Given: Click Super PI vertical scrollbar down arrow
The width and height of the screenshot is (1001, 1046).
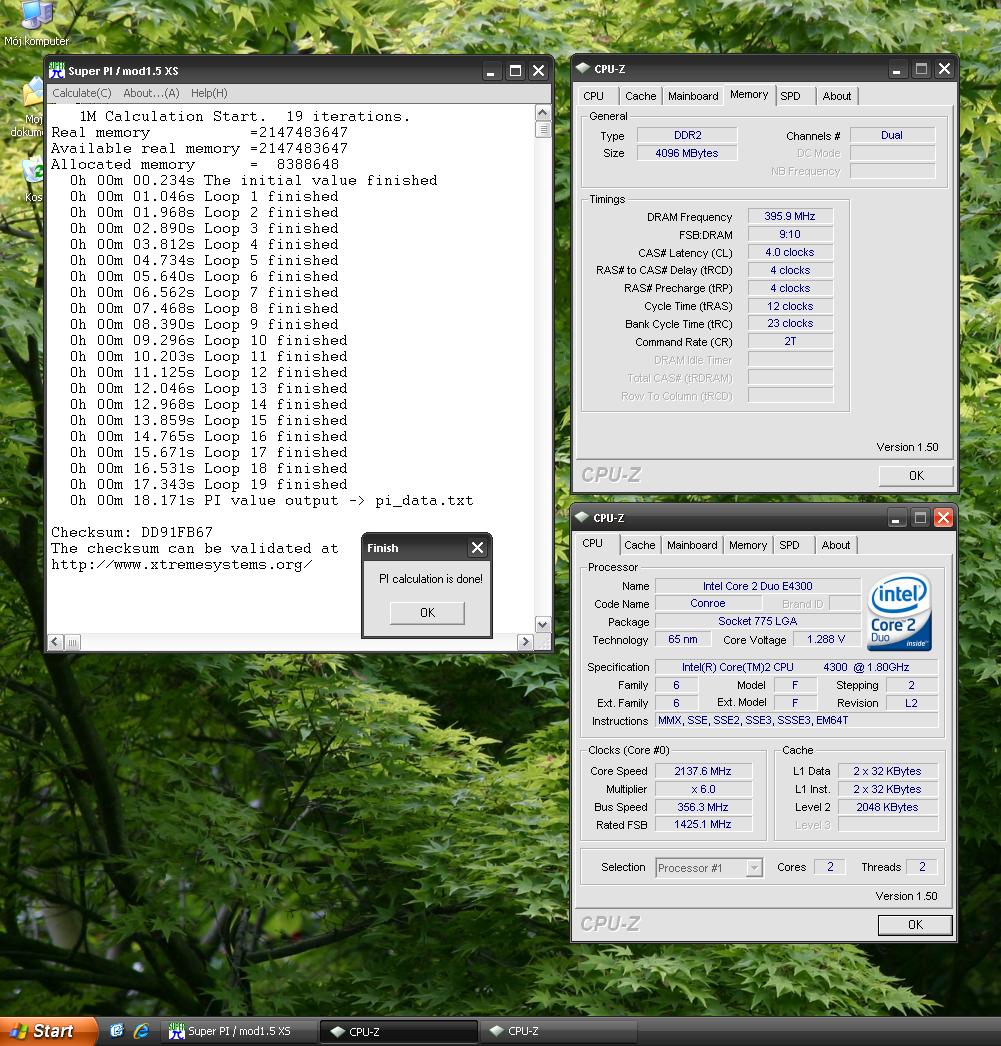Looking at the screenshot, I should 543,624.
